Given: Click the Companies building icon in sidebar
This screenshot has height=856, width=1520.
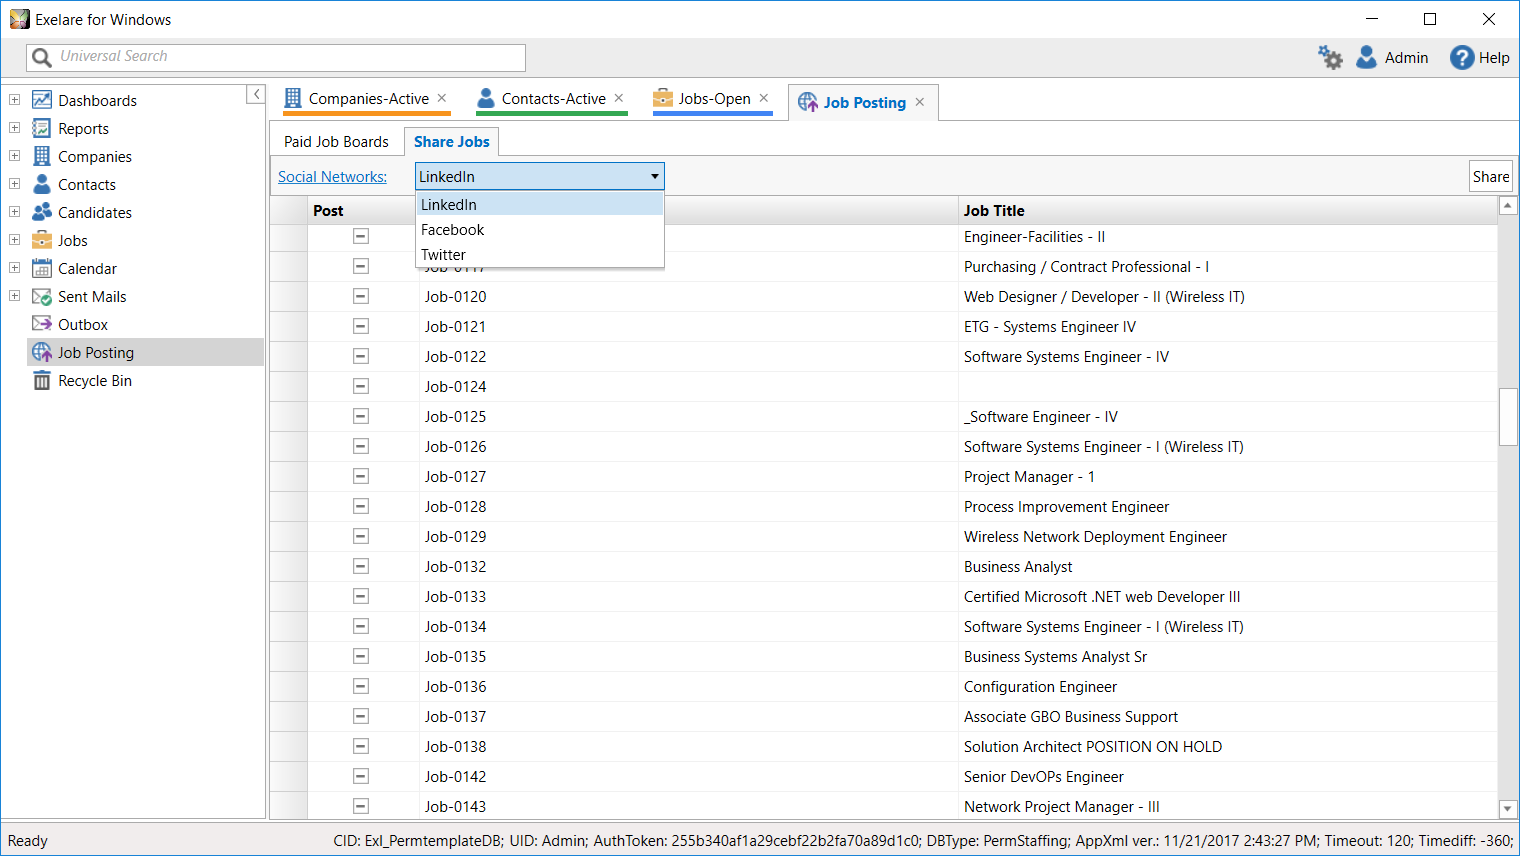Looking at the screenshot, I should click(42, 156).
